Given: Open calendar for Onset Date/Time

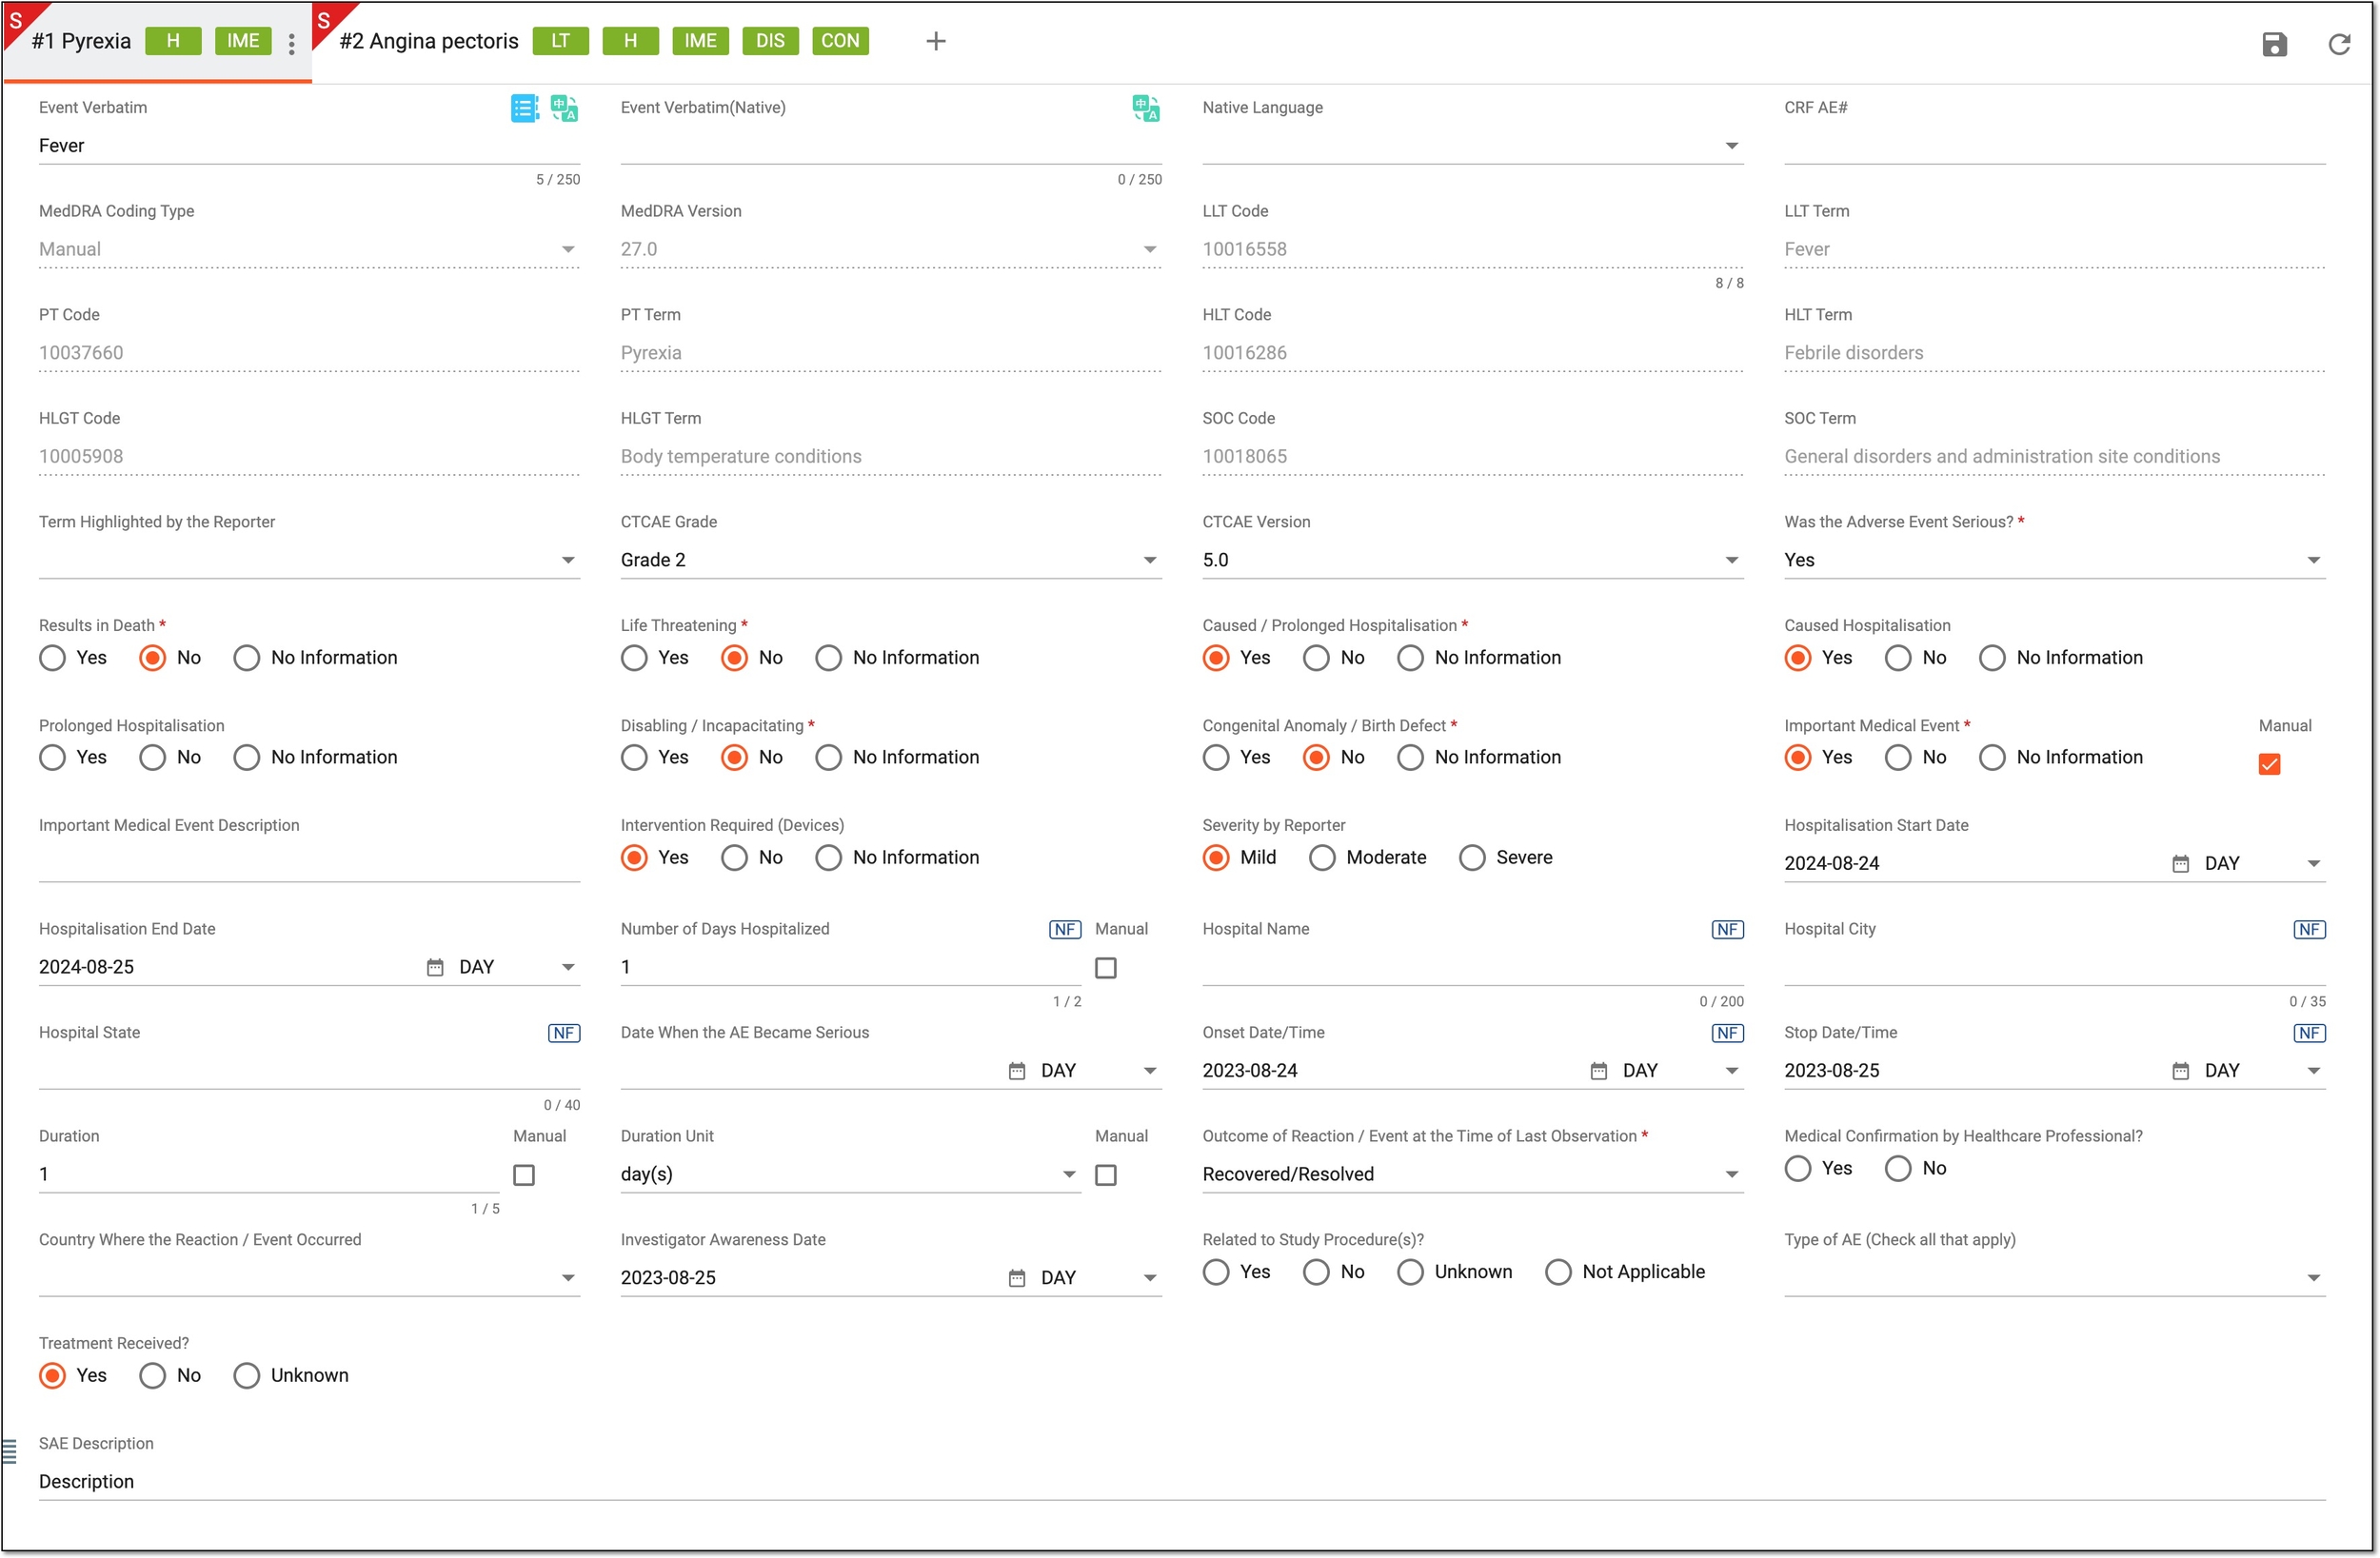Looking at the screenshot, I should (x=1598, y=1070).
